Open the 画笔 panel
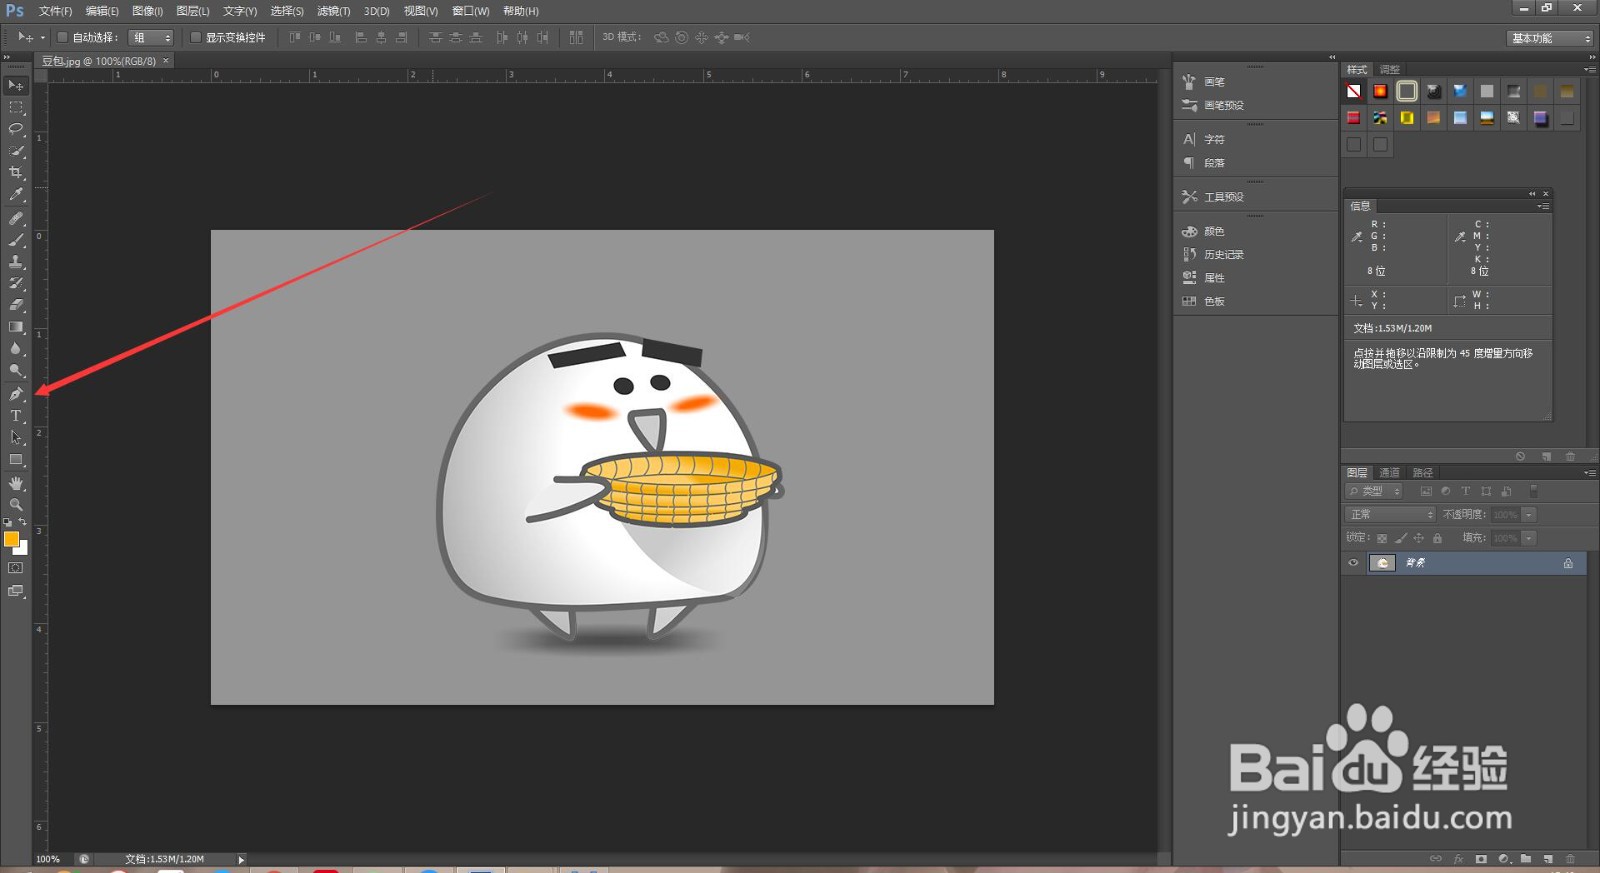This screenshot has width=1600, height=873. point(1214,82)
